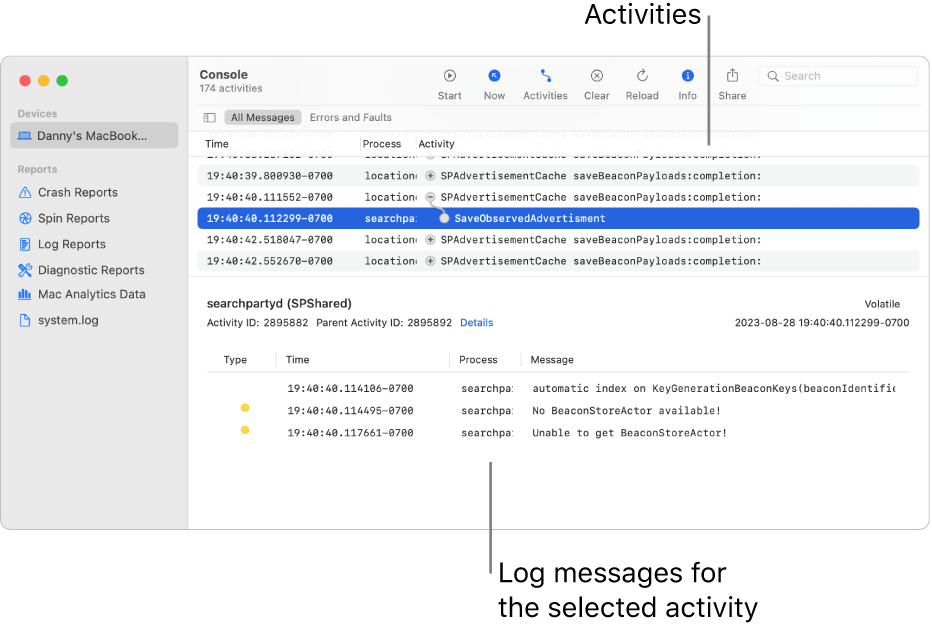Open the Share toolbar menu
Image resolution: width=932 pixels, height=630 pixels.
[732, 76]
